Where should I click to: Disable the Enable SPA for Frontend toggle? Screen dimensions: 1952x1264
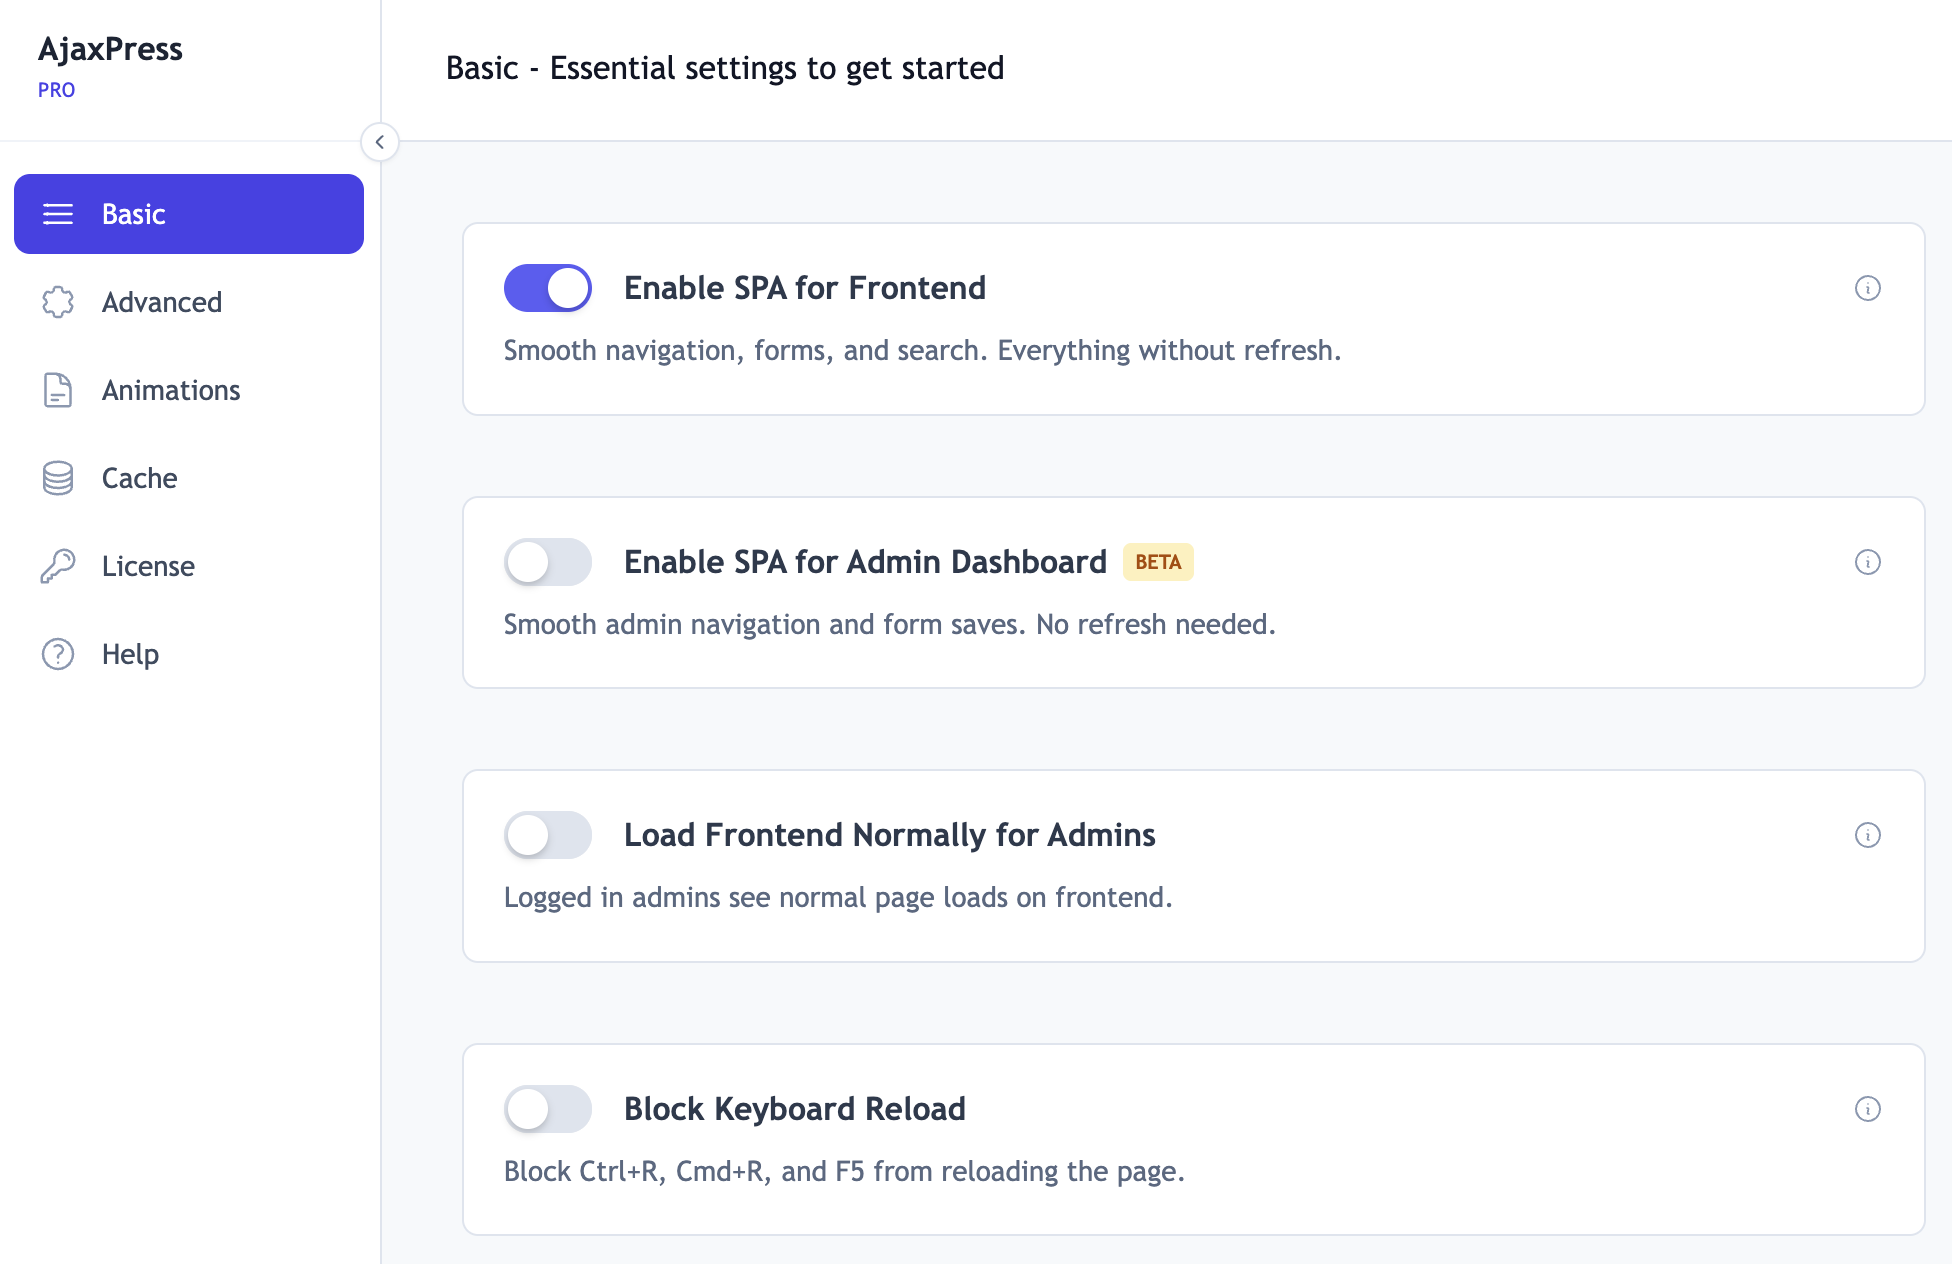[548, 288]
